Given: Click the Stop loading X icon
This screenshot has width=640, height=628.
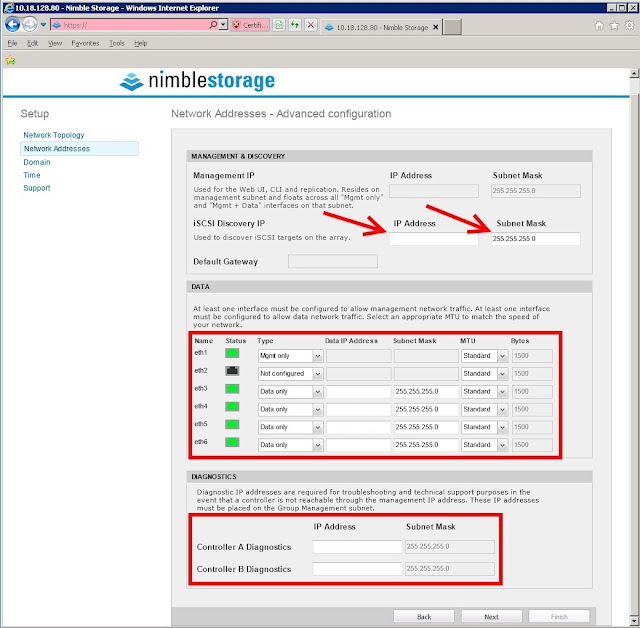Looking at the screenshot, I should [x=311, y=25].
